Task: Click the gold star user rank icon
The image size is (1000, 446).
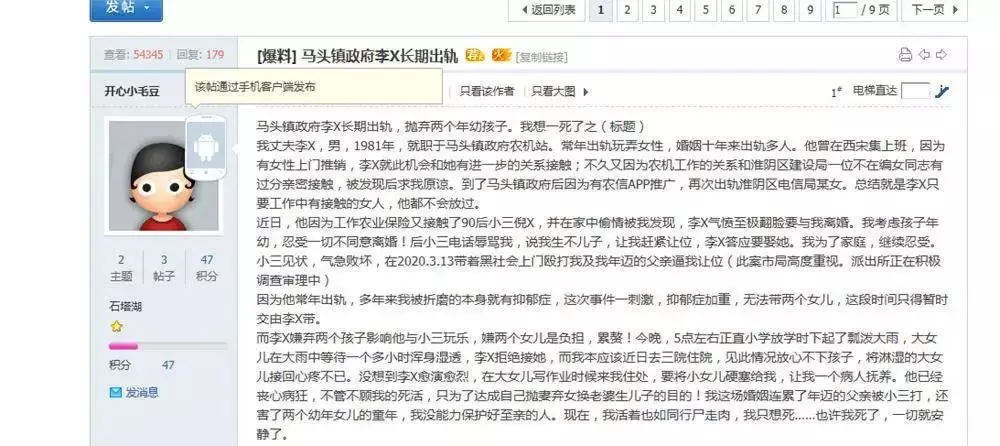Action: point(116,326)
